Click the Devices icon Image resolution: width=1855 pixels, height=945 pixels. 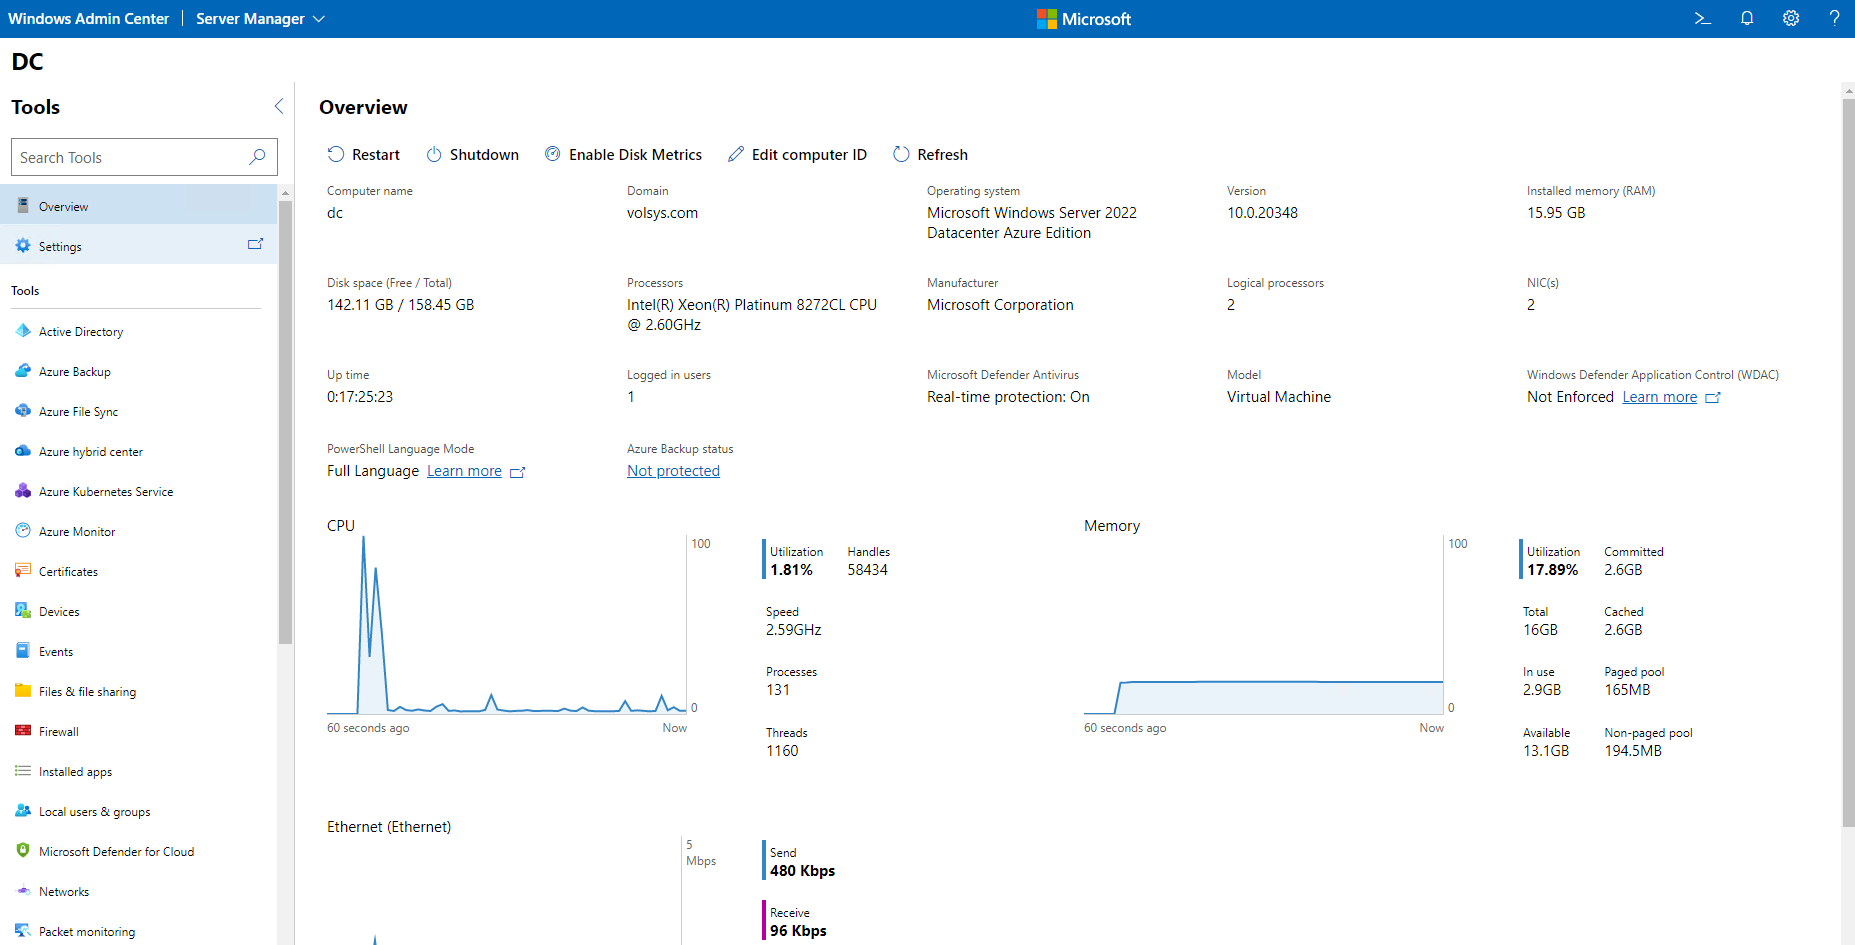23,611
